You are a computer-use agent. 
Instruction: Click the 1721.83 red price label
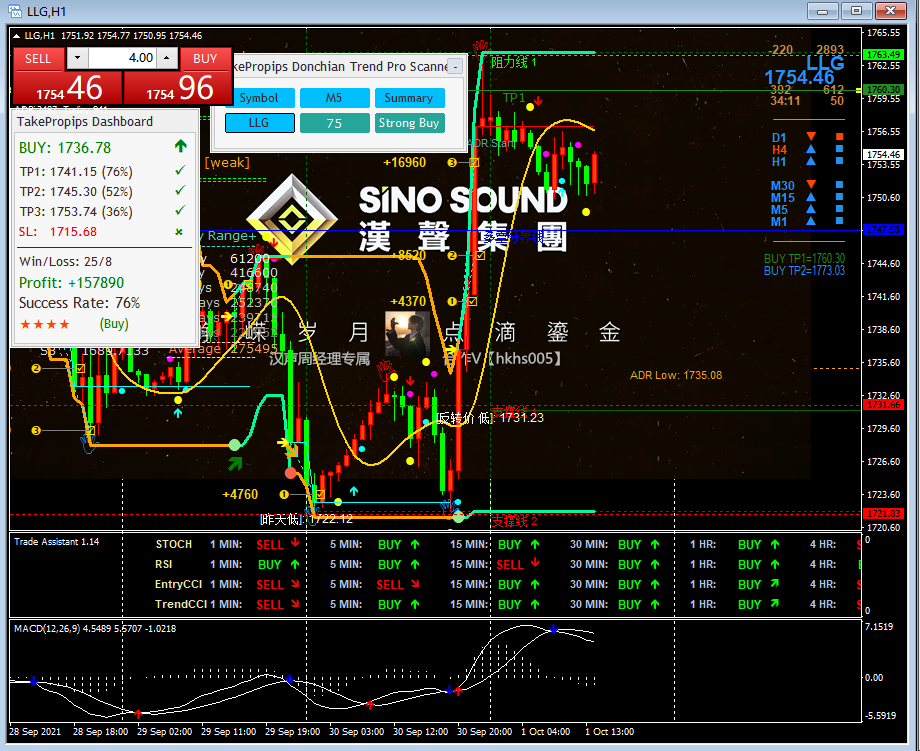[883, 513]
